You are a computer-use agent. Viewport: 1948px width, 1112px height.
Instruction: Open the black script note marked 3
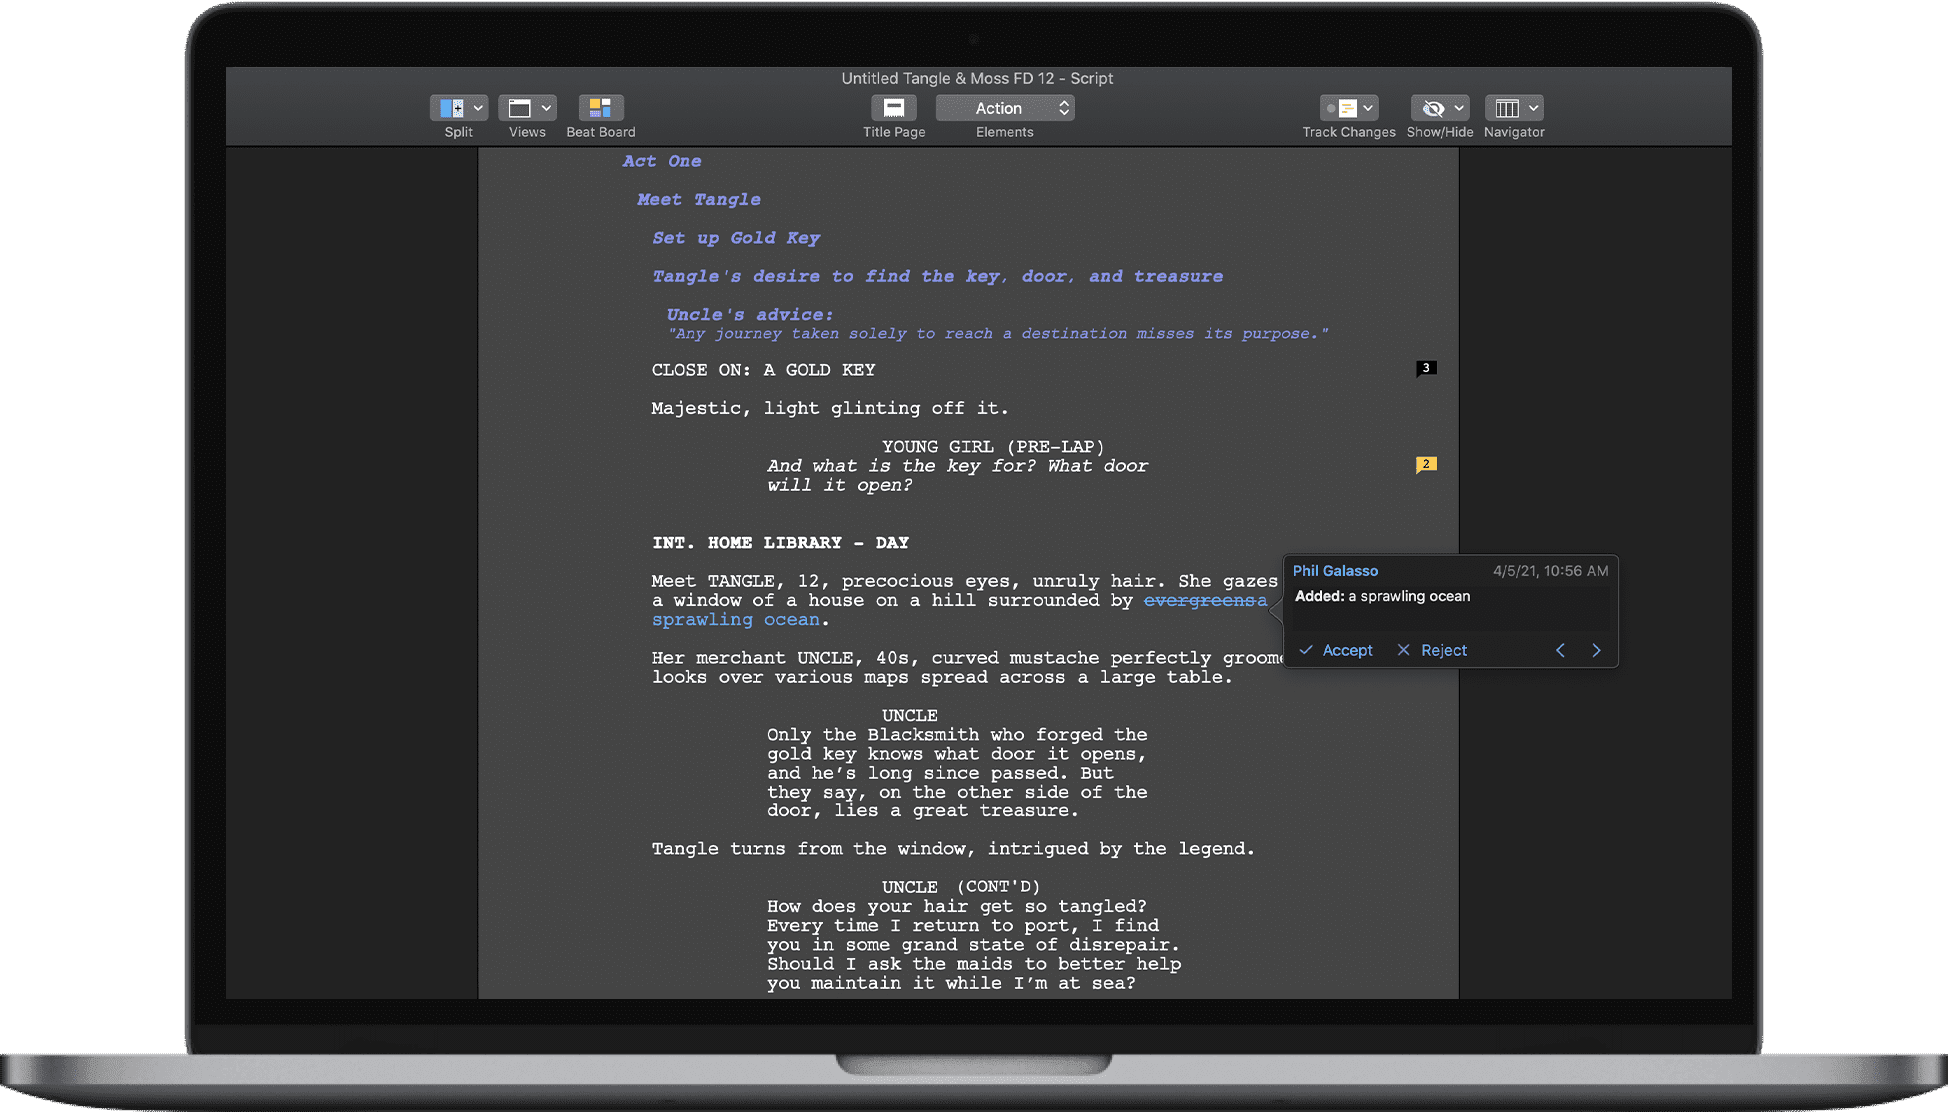(x=1426, y=368)
